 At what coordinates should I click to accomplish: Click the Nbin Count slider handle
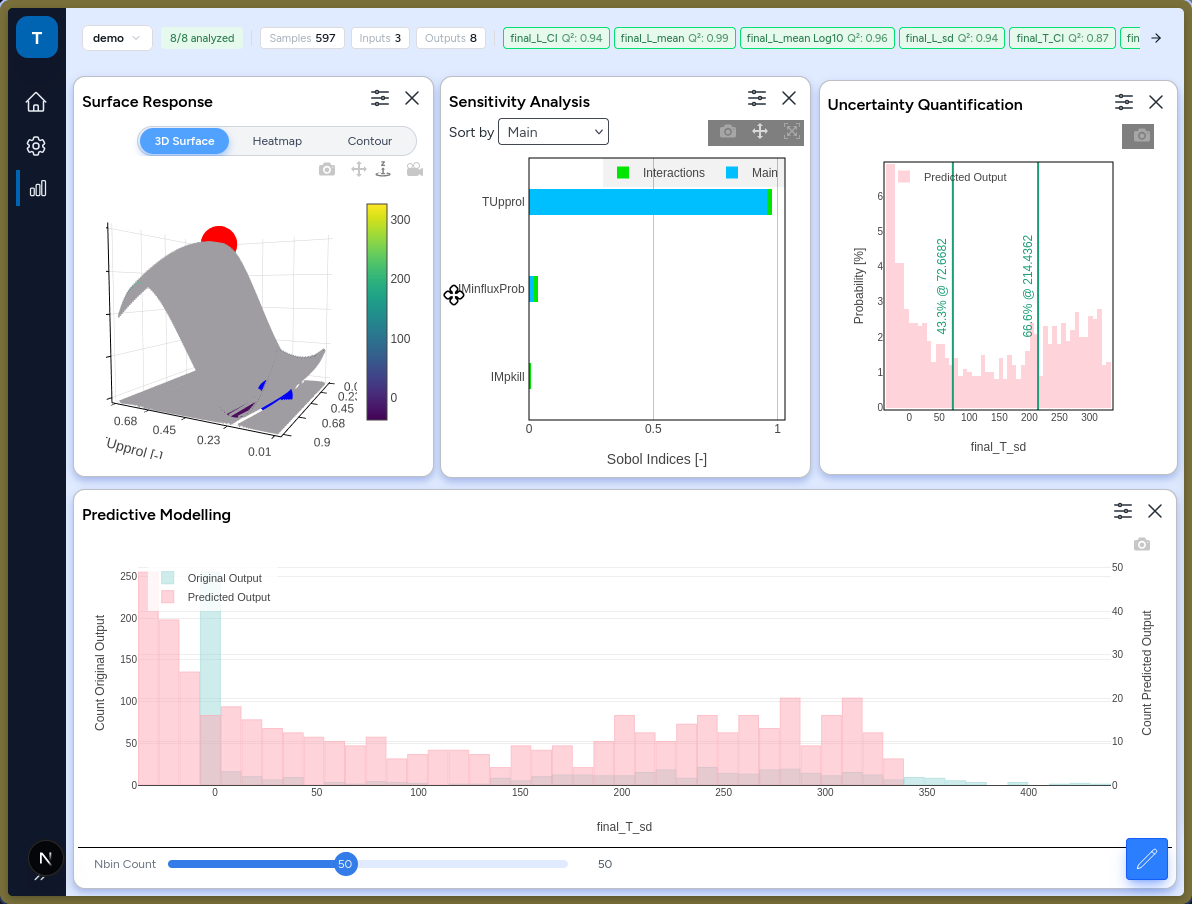click(346, 864)
